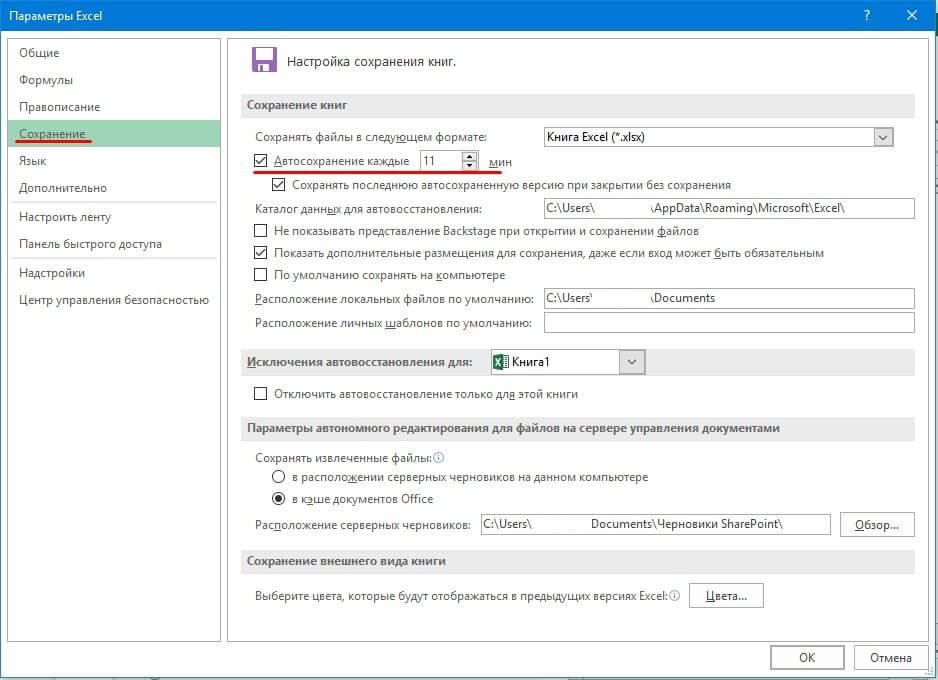Toggle Сохранять последнюю автосохраненную версию checkbox
Screen dimensions: 938x680
[278, 185]
